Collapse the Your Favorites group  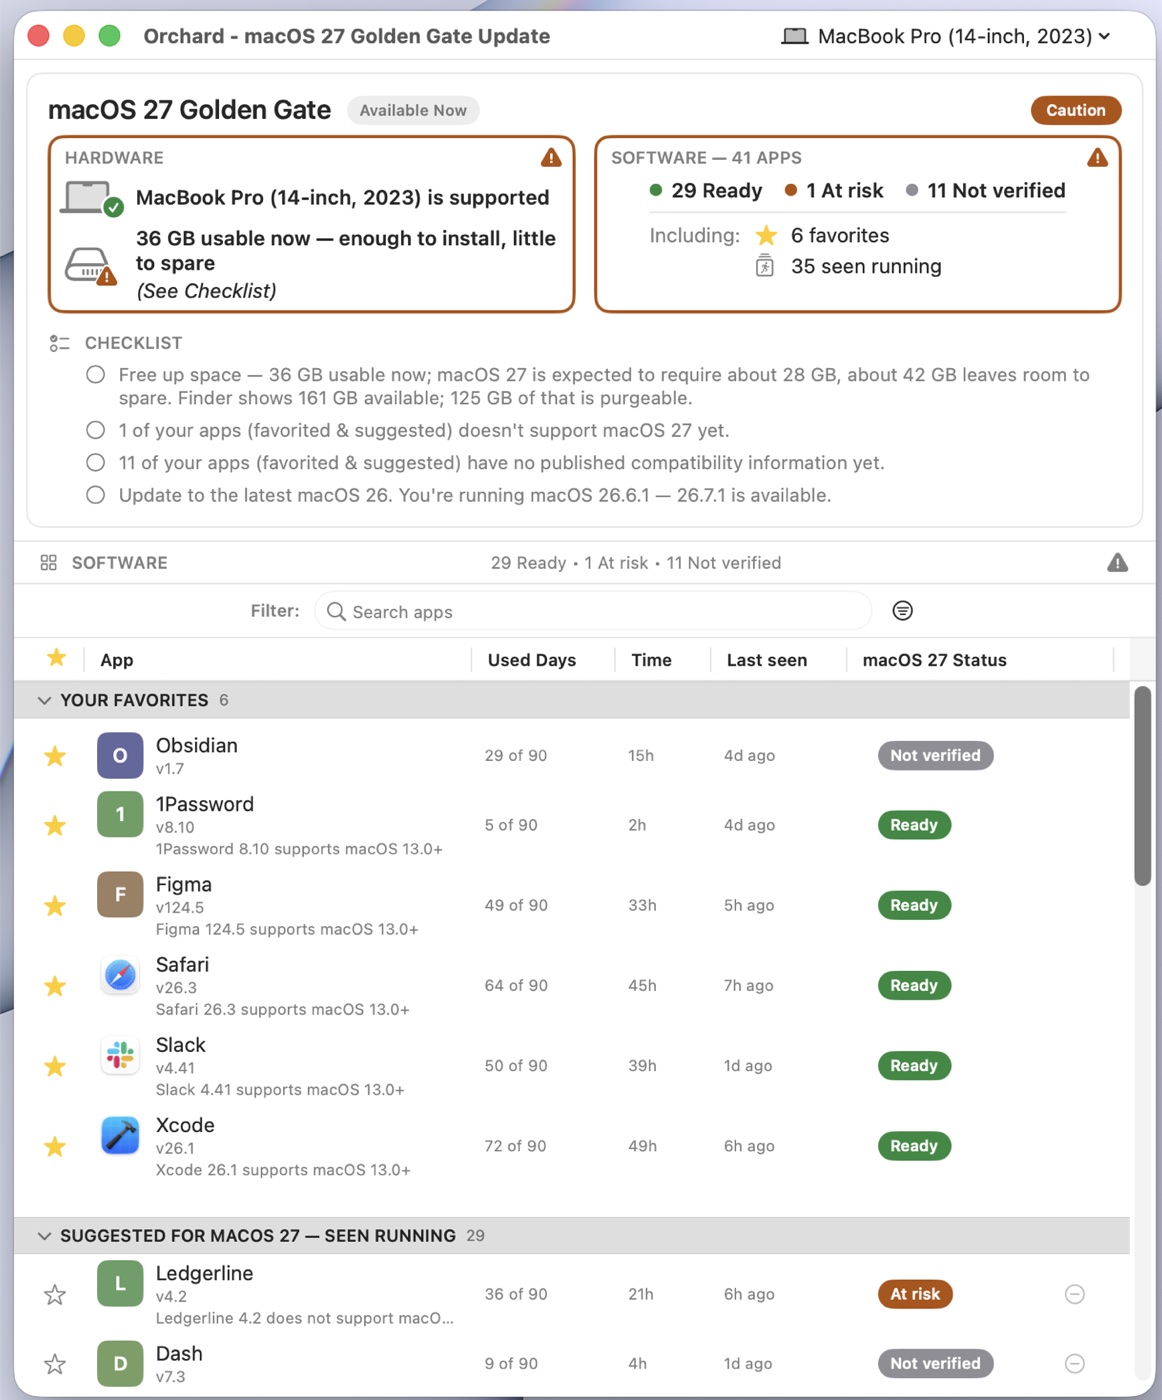[44, 700]
